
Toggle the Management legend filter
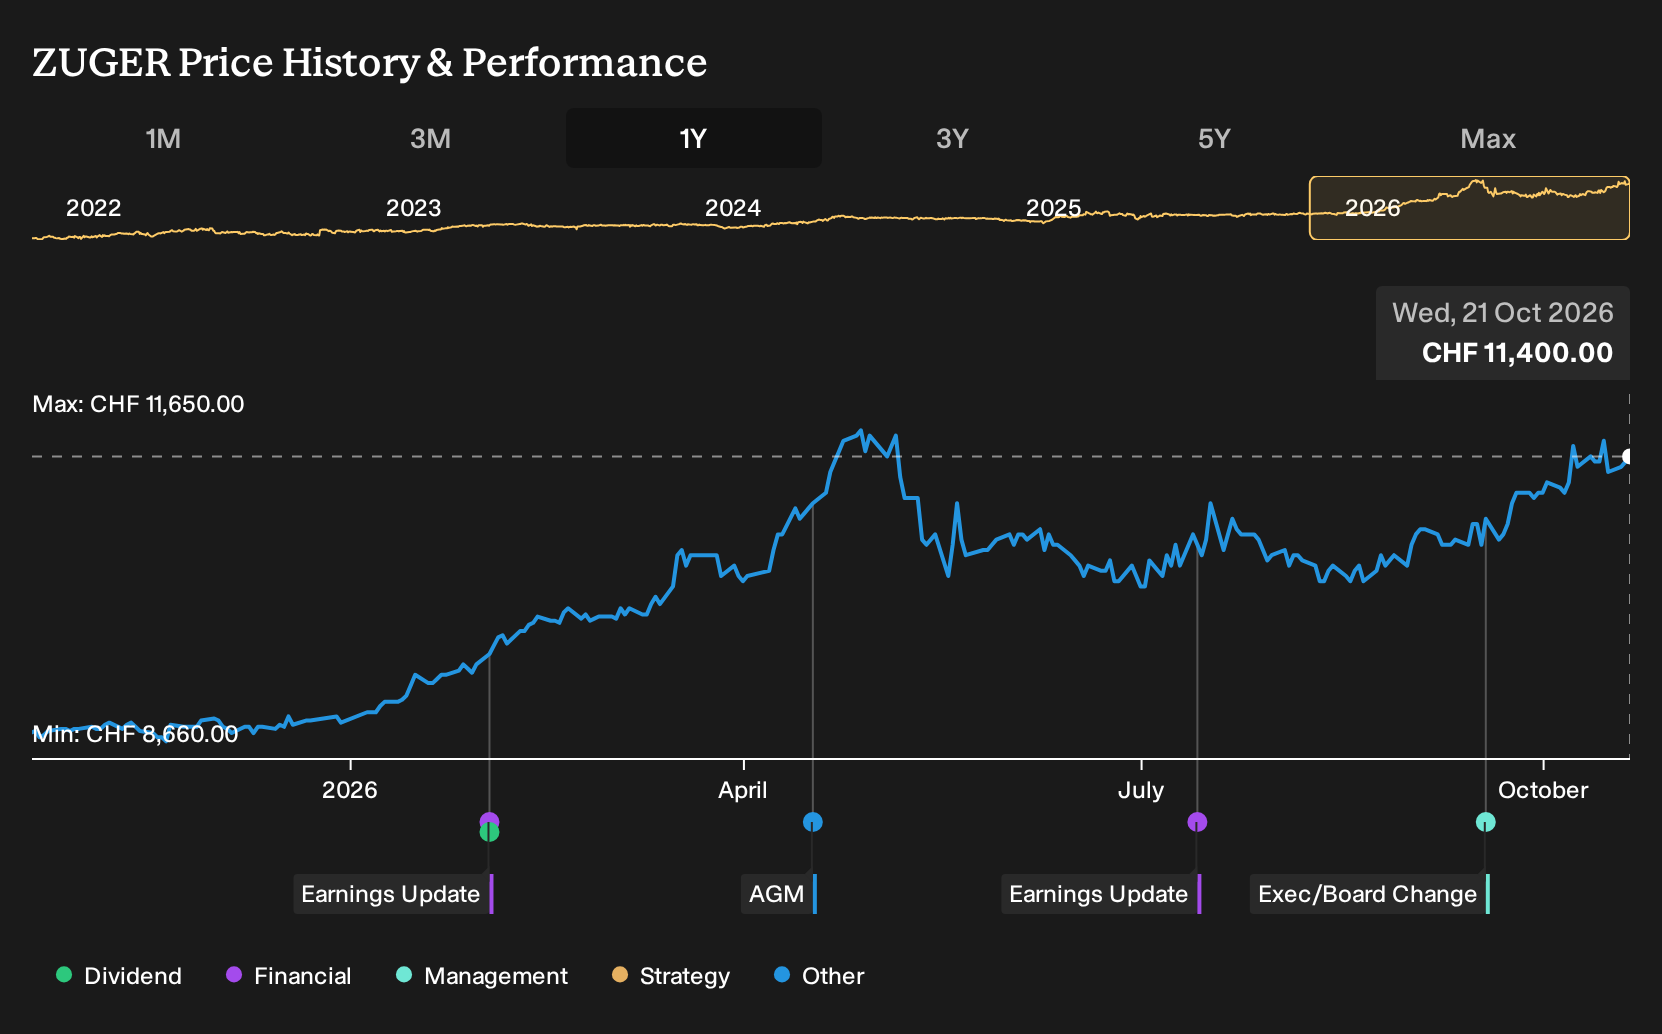coord(482,976)
